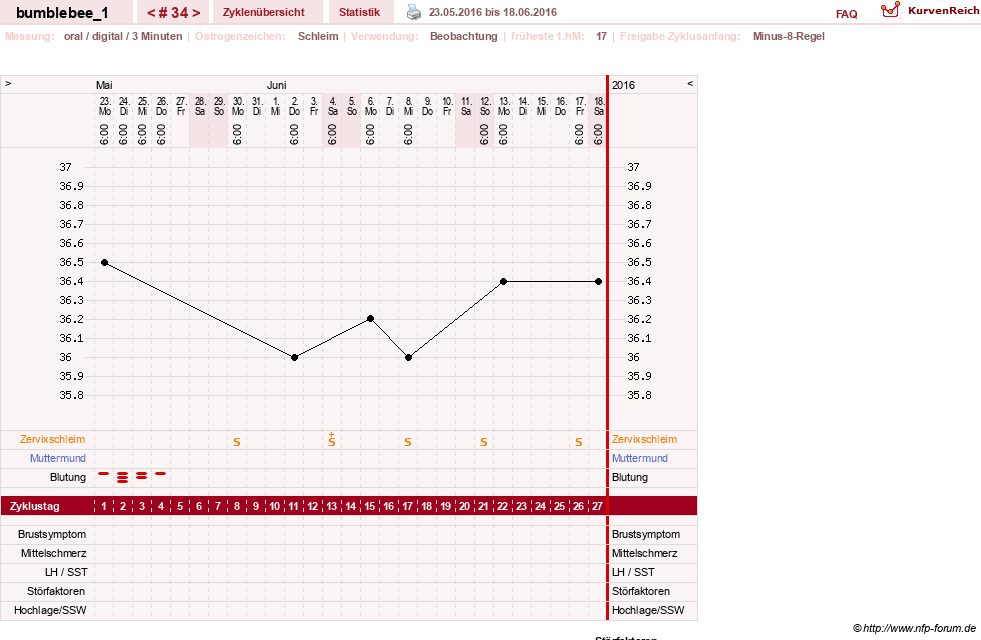This screenshot has width=981, height=640.
Task: Go to next cycle after #34
Action: (196, 13)
